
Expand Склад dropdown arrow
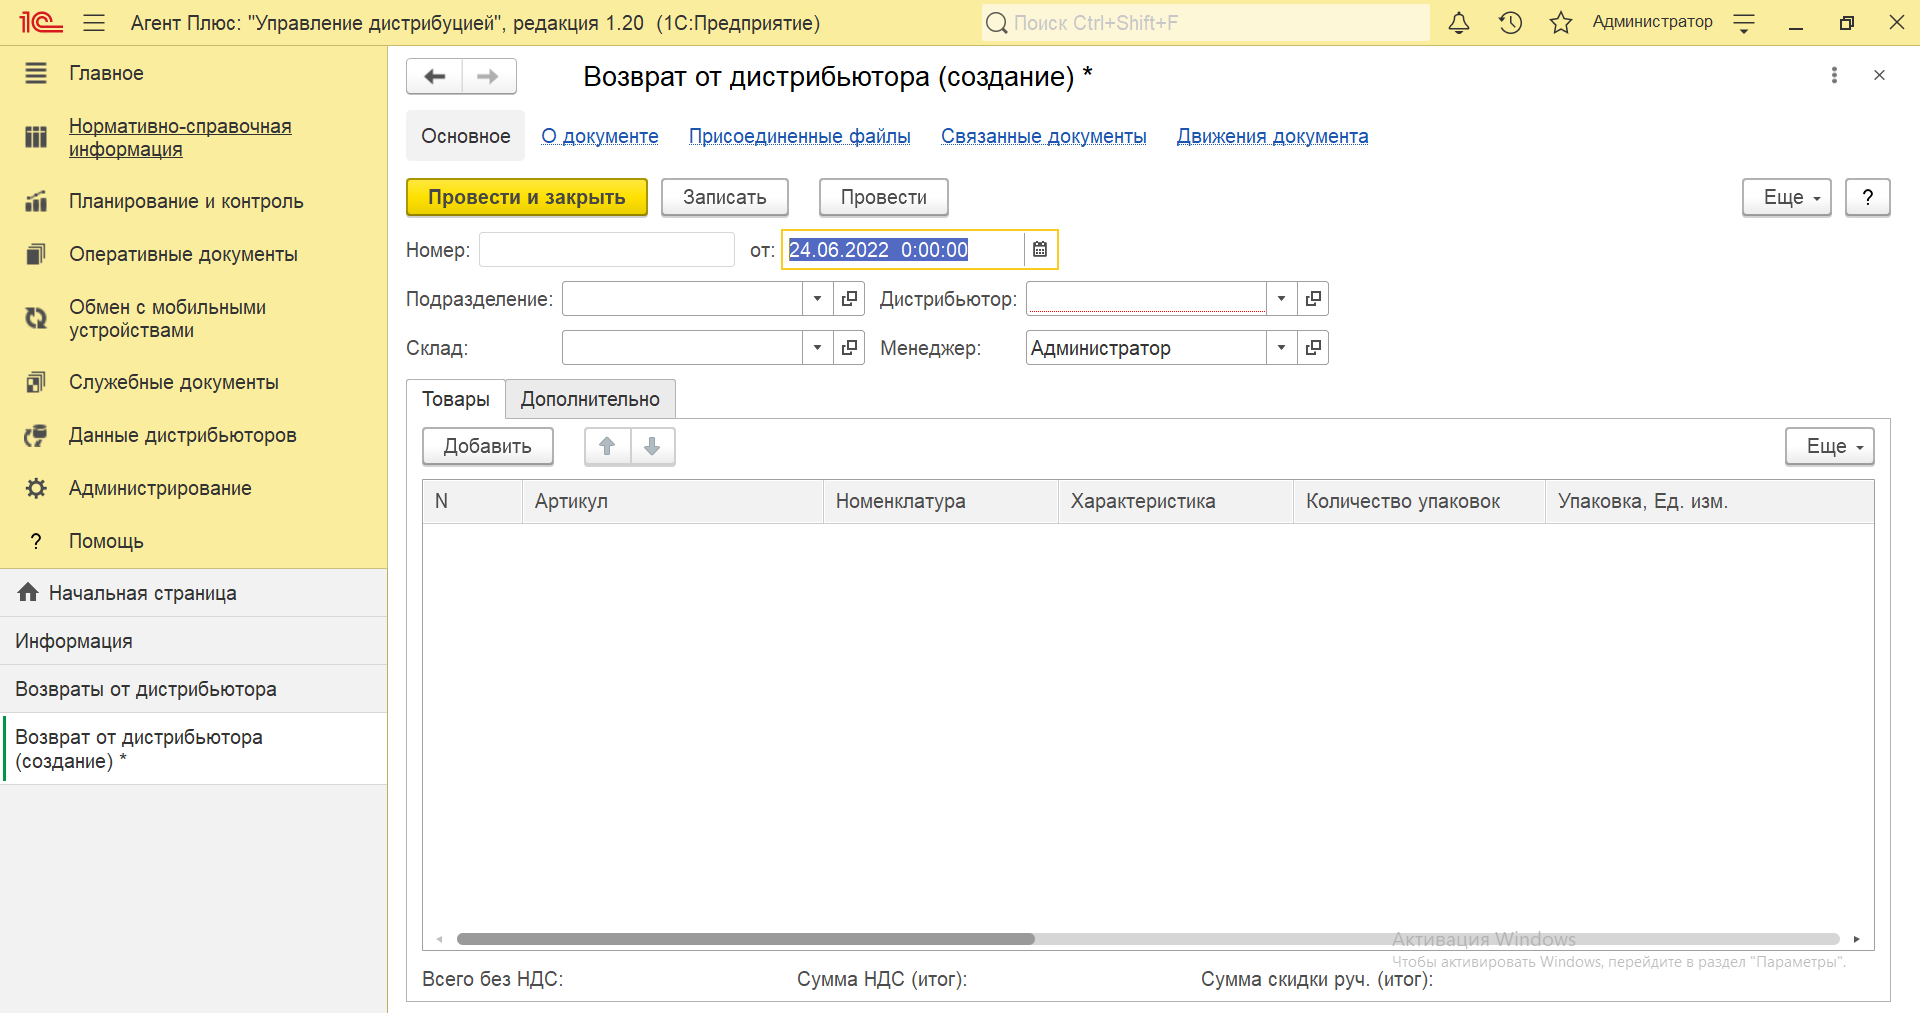click(817, 347)
